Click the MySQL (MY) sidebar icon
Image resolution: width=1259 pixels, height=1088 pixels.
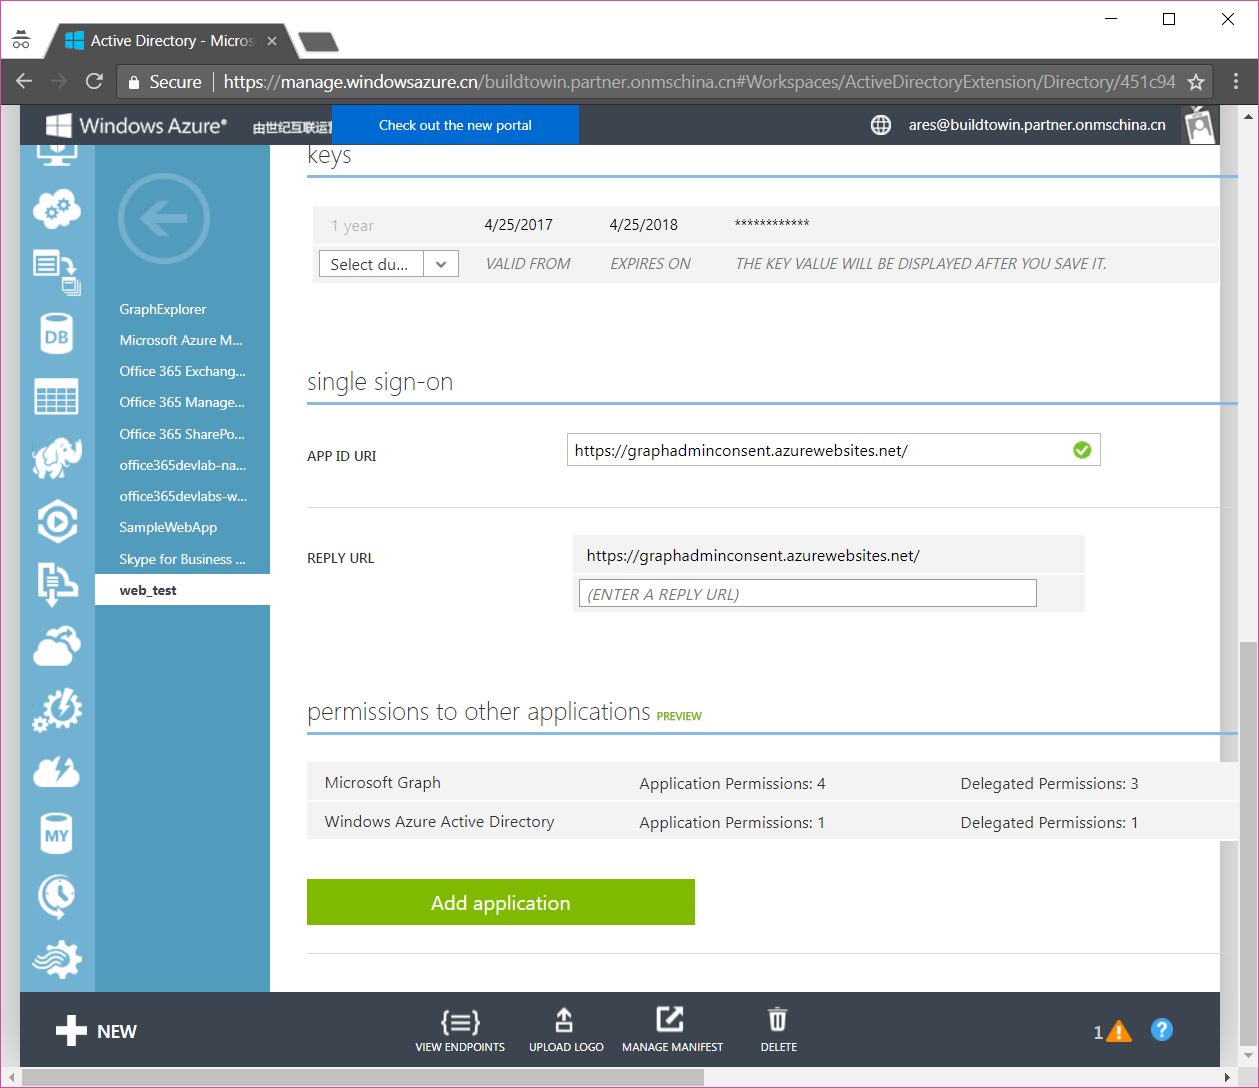pos(56,833)
